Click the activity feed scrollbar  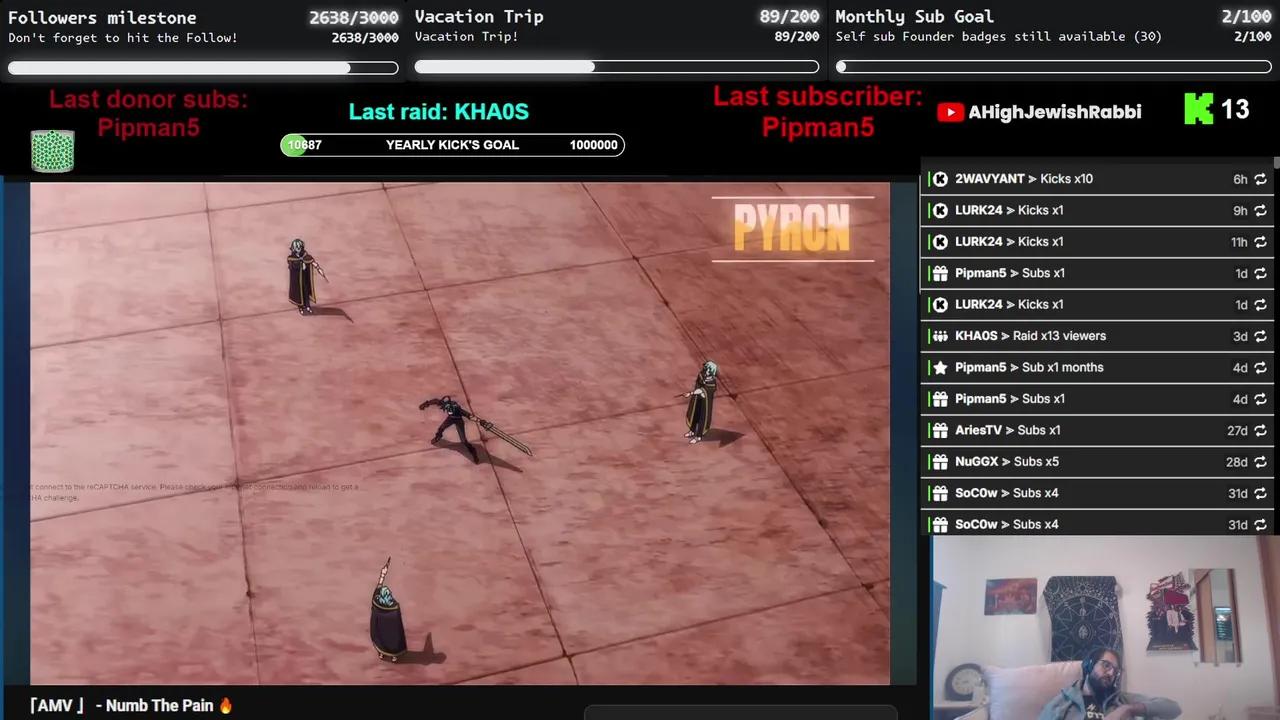(x=1276, y=163)
